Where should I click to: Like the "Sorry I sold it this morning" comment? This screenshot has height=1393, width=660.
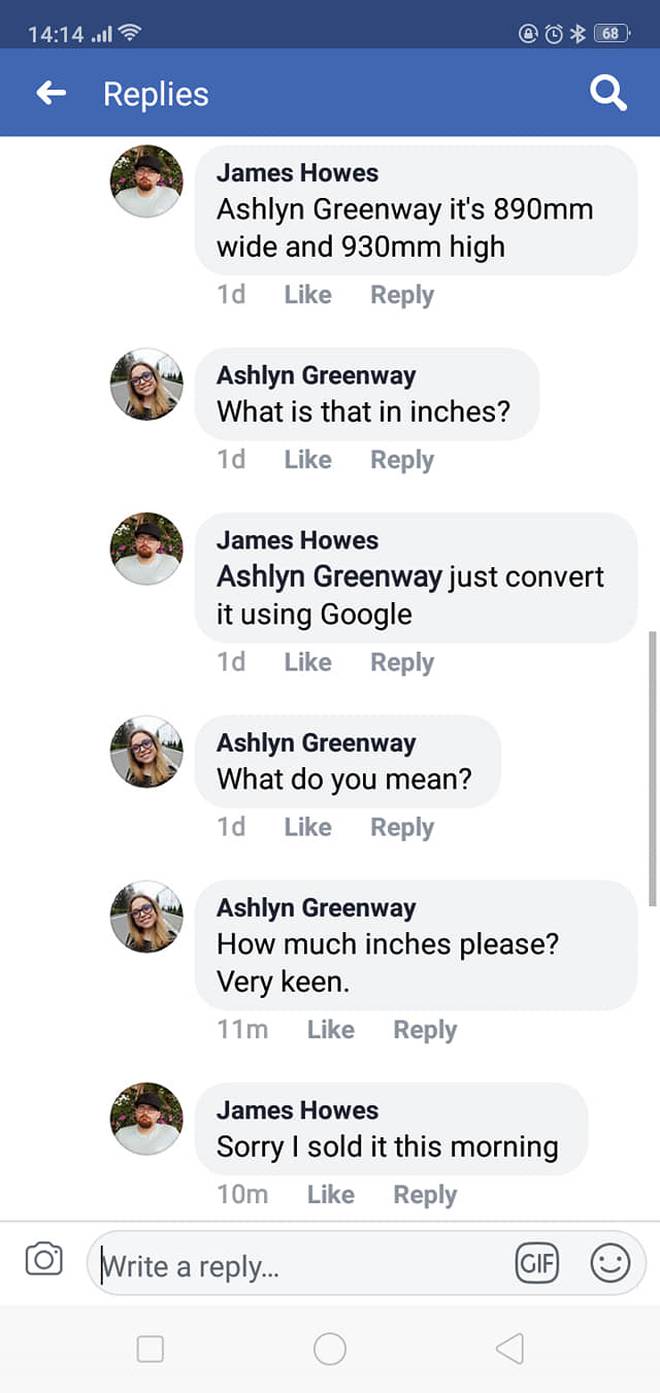click(x=330, y=1195)
